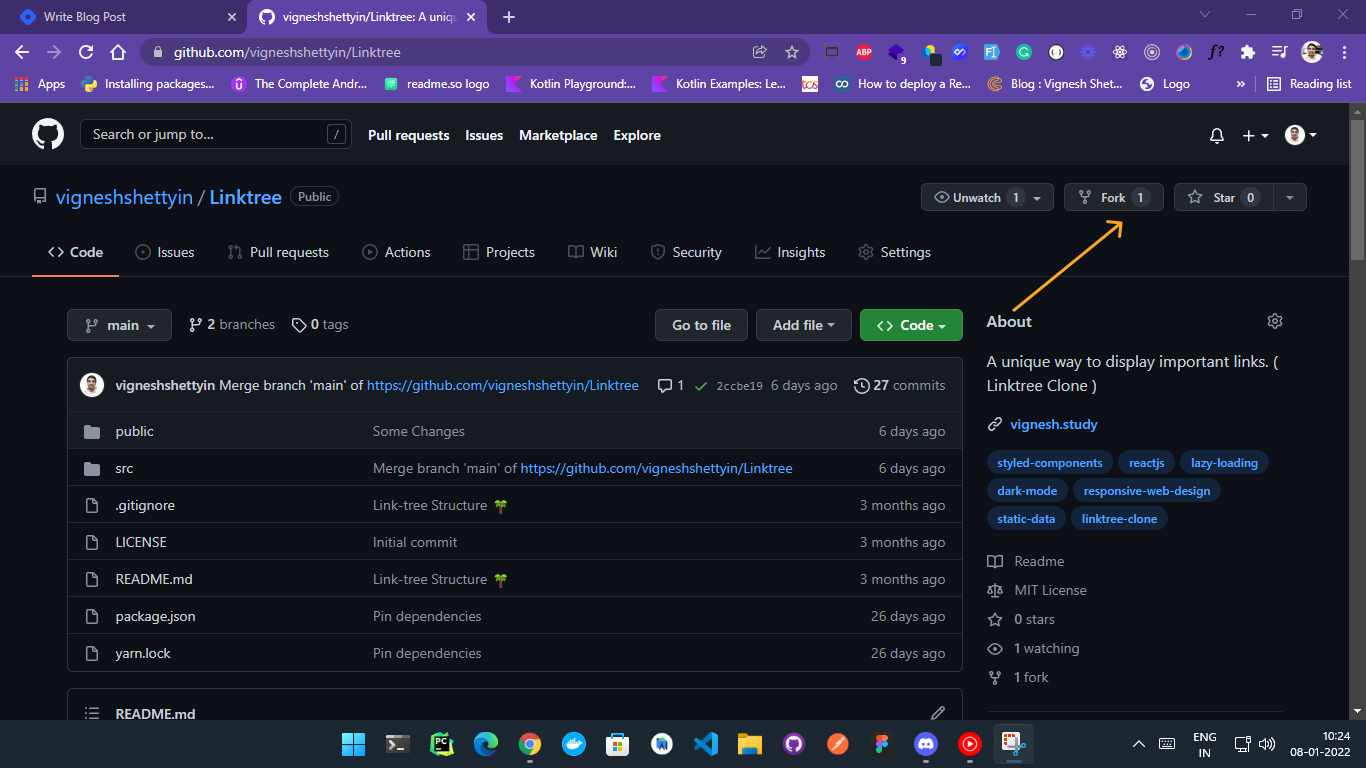The height and width of the screenshot is (768, 1366).
Task: Bookmark page with star icon in address bar
Action: 792,52
